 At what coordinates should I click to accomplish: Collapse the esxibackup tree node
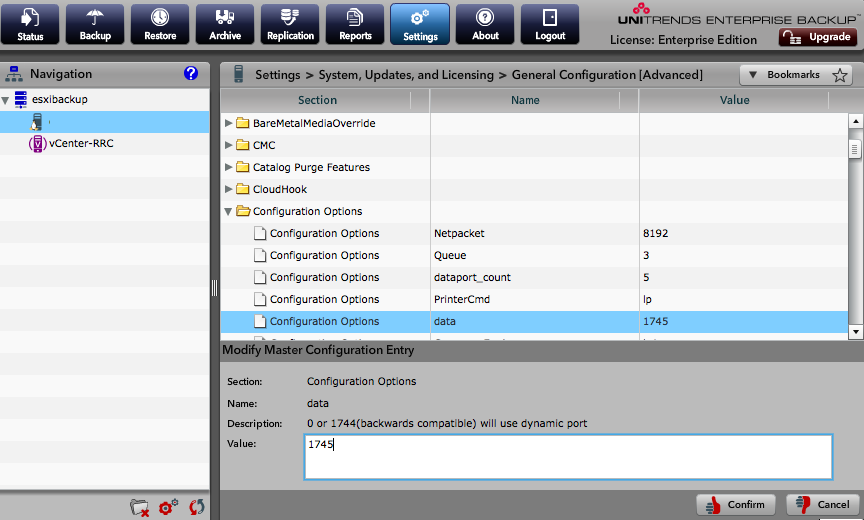6,100
